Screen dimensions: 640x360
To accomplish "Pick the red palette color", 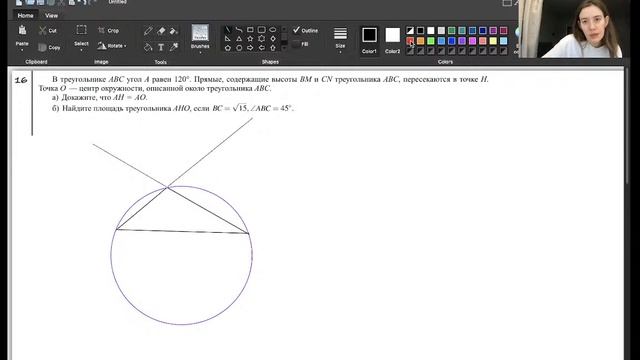I will 410,41.
